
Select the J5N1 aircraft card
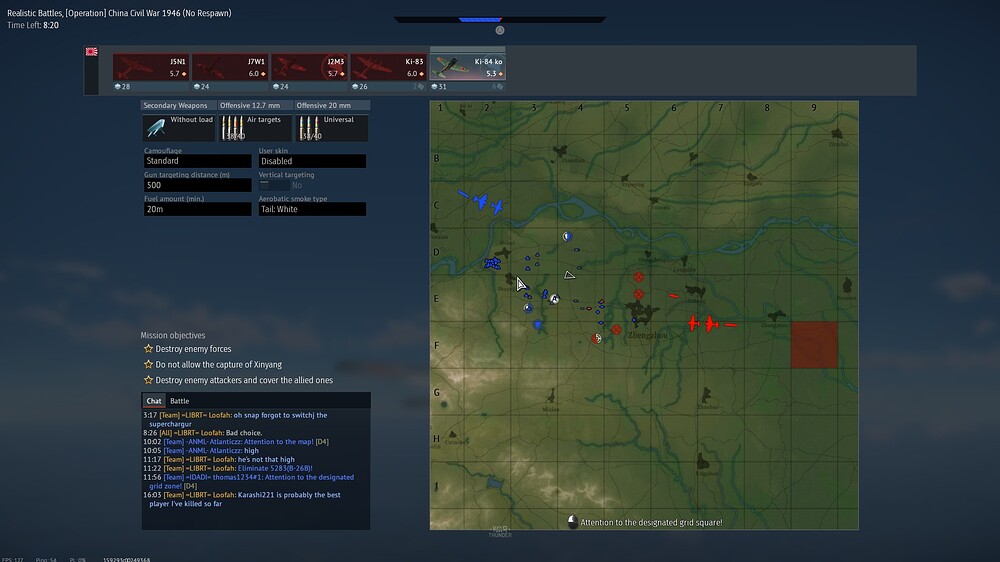[x=151, y=68]
